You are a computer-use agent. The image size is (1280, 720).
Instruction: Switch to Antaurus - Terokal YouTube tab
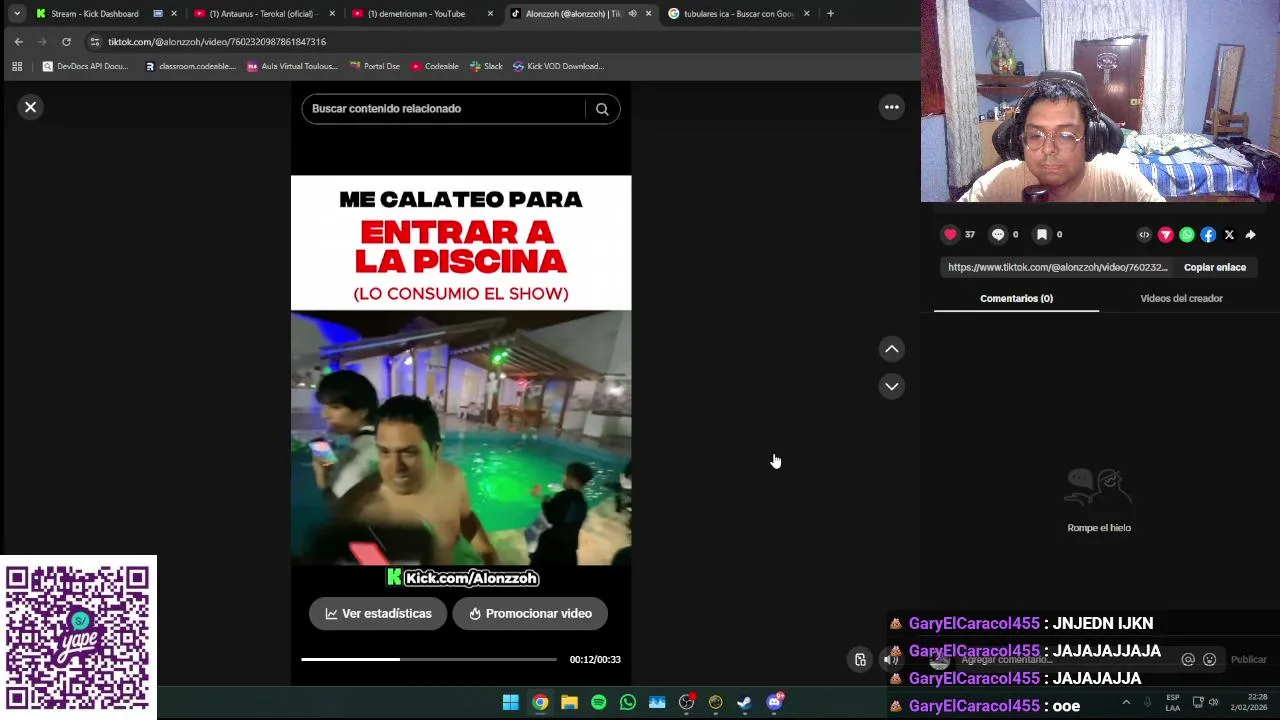(x=263, y=14)
